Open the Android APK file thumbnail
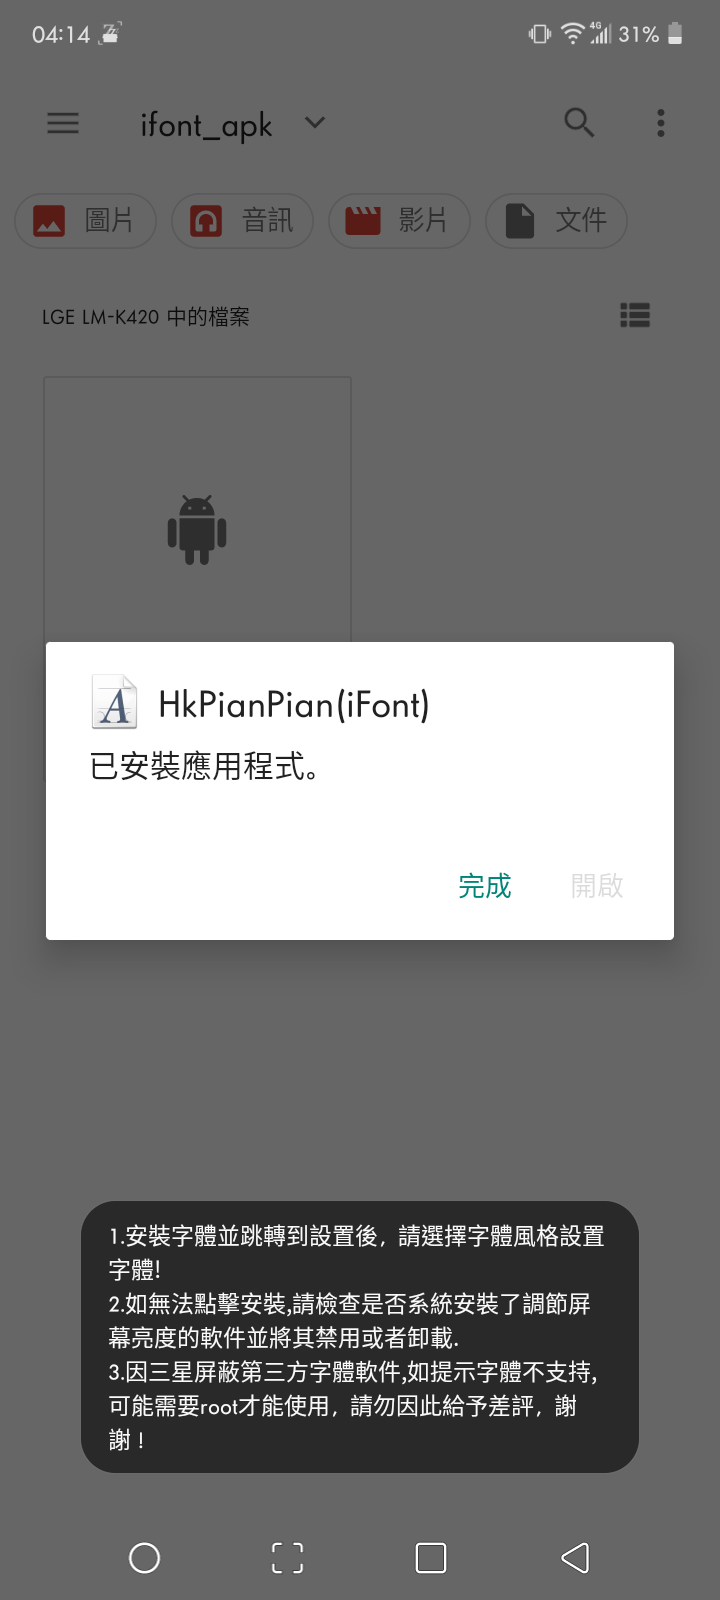Screen dimensions: 720x1600 coord(197,510)
